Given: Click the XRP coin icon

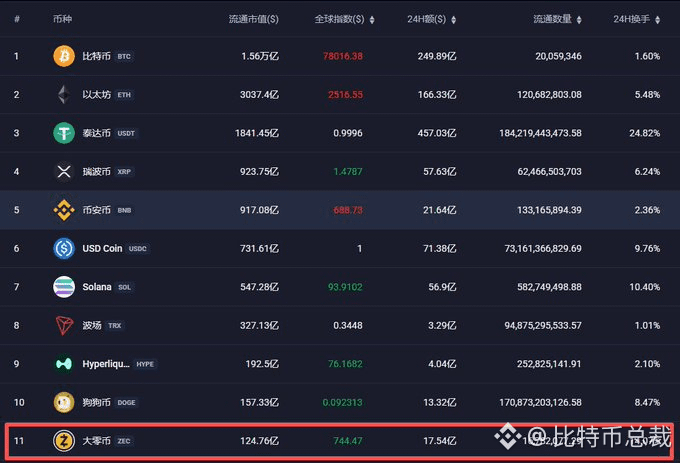Looking at the screenshot, I should click(64, 172).
